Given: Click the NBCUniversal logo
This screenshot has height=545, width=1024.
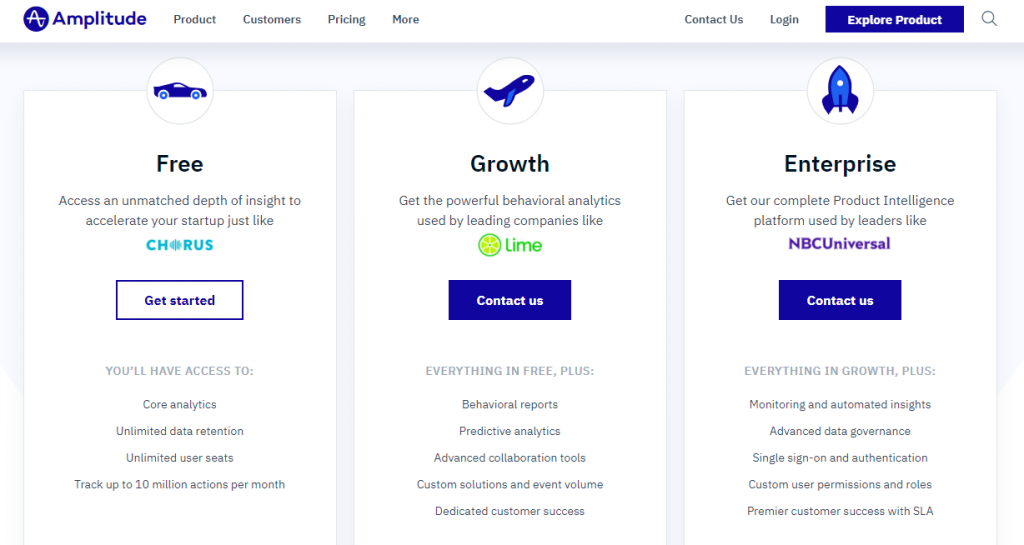Looking at the screenshot, I should (839, 243).
